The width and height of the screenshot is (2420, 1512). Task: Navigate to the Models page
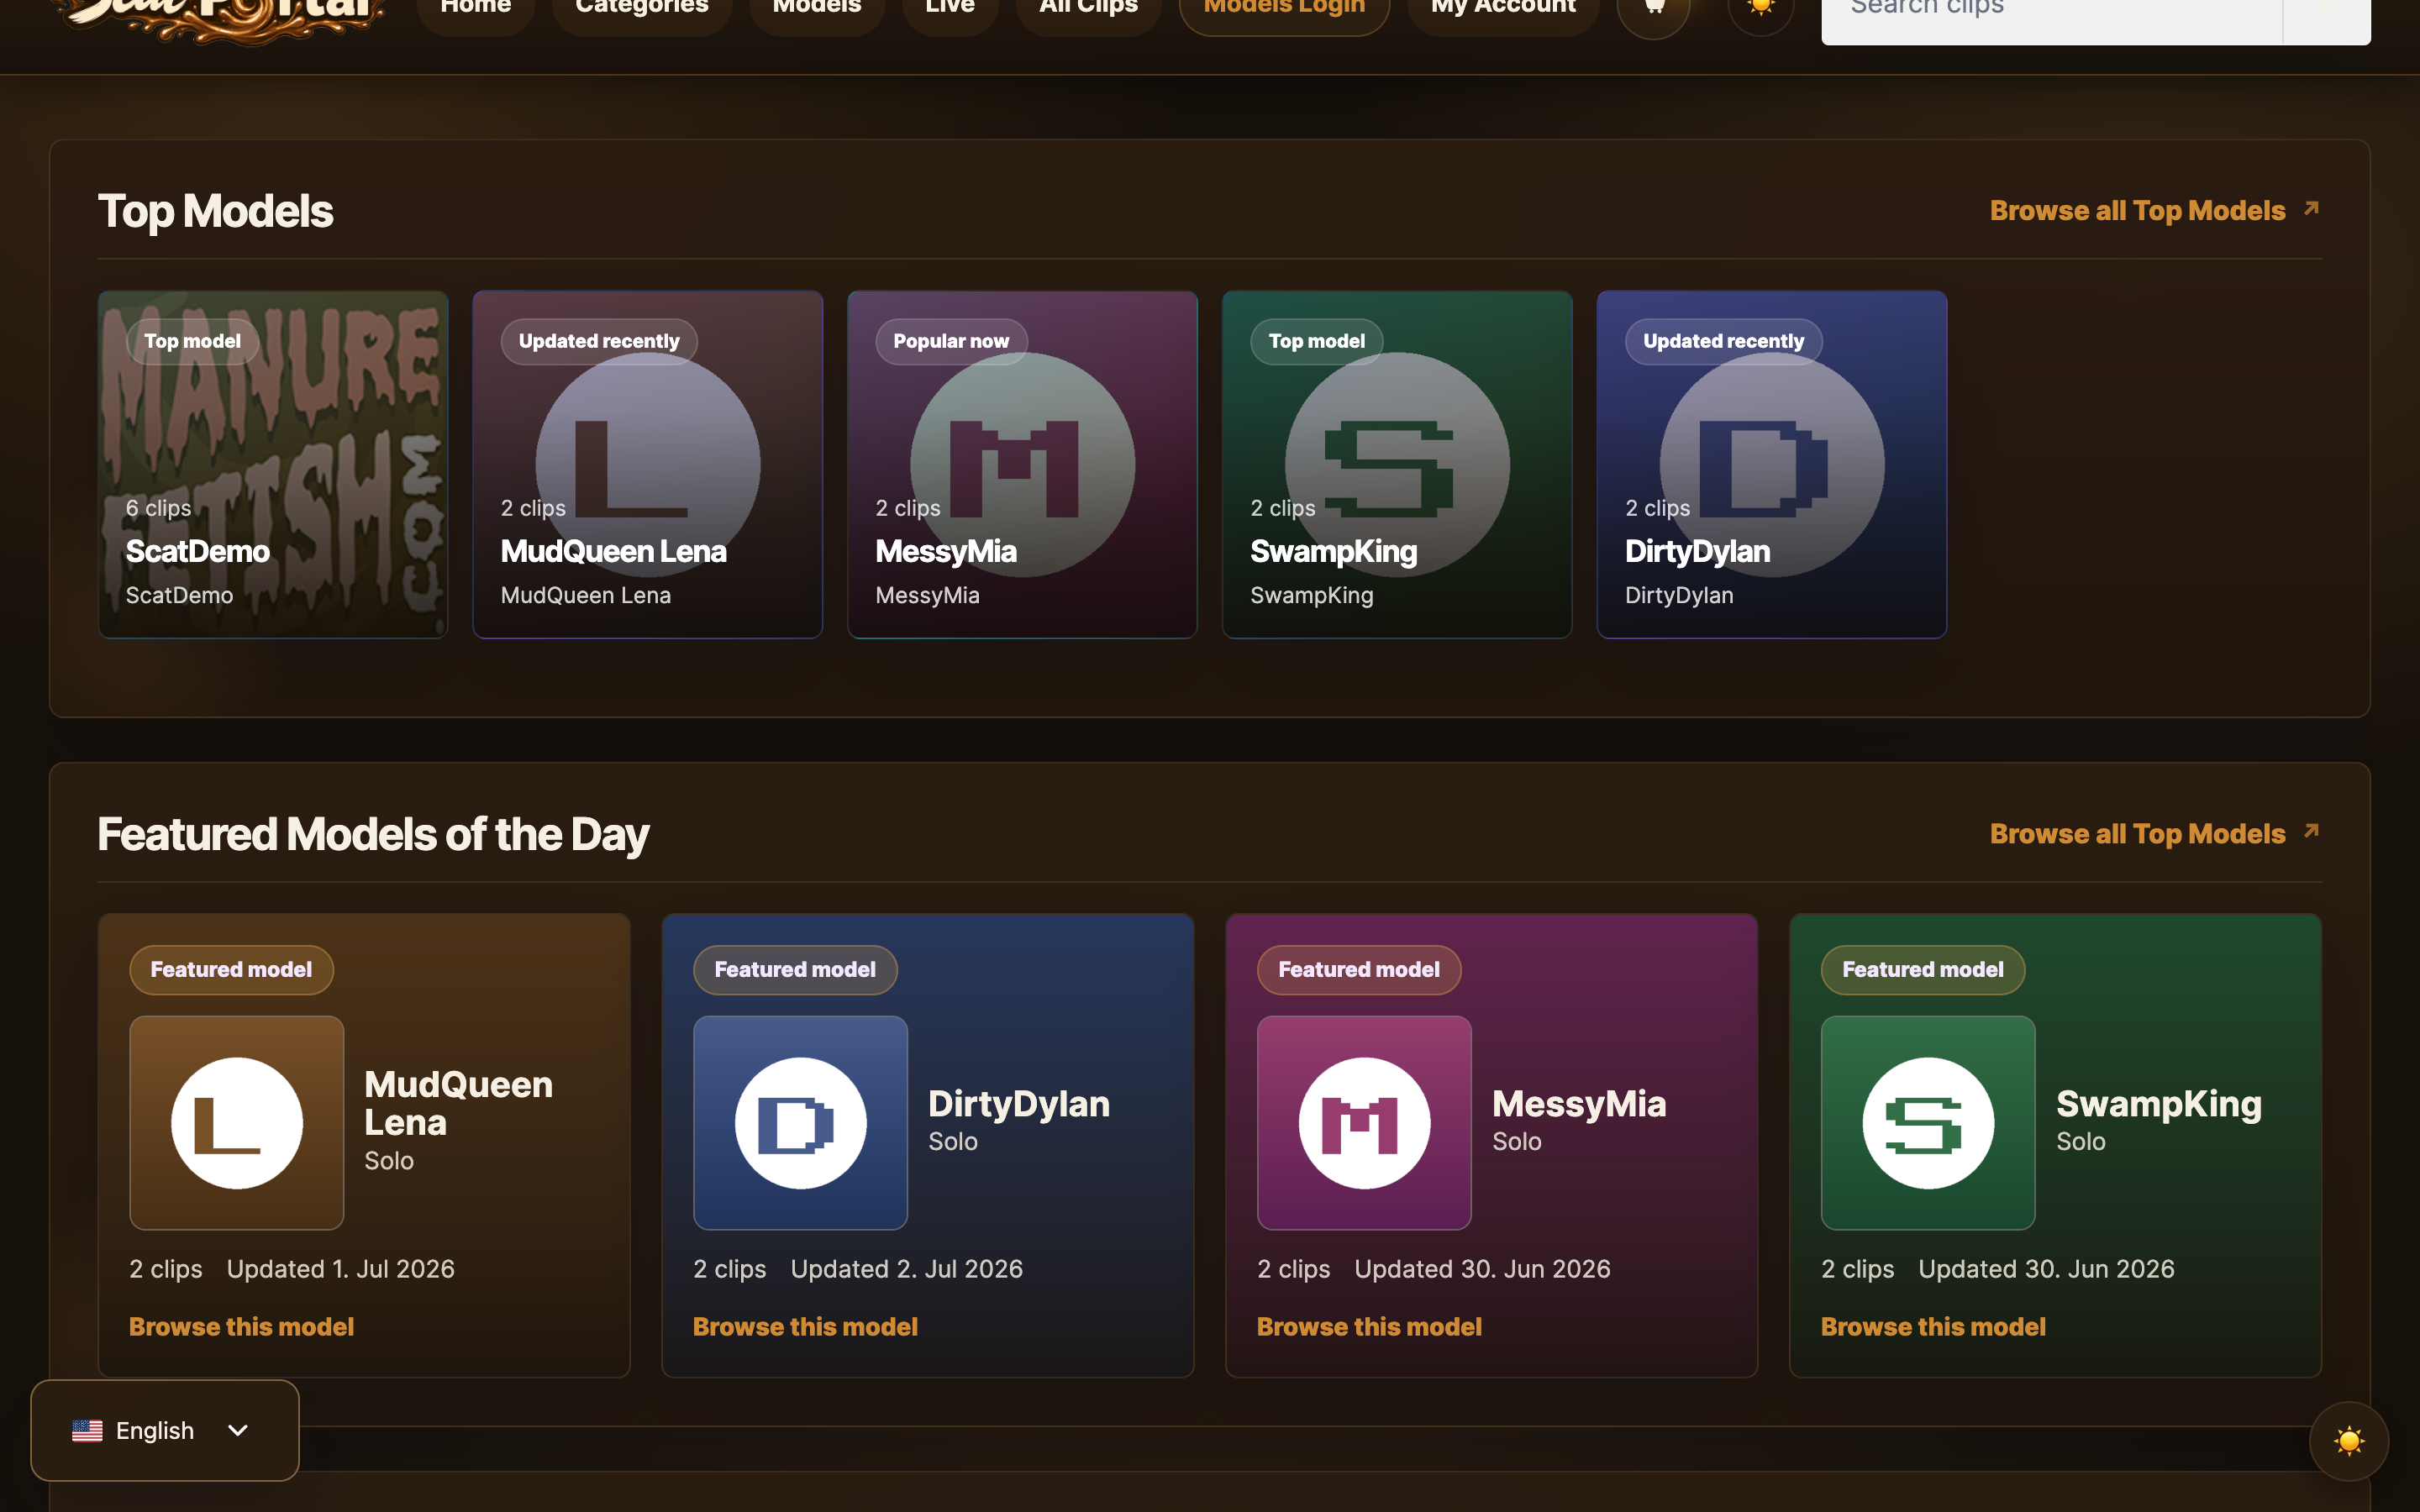pyautogui.click(x=817, y=8)
